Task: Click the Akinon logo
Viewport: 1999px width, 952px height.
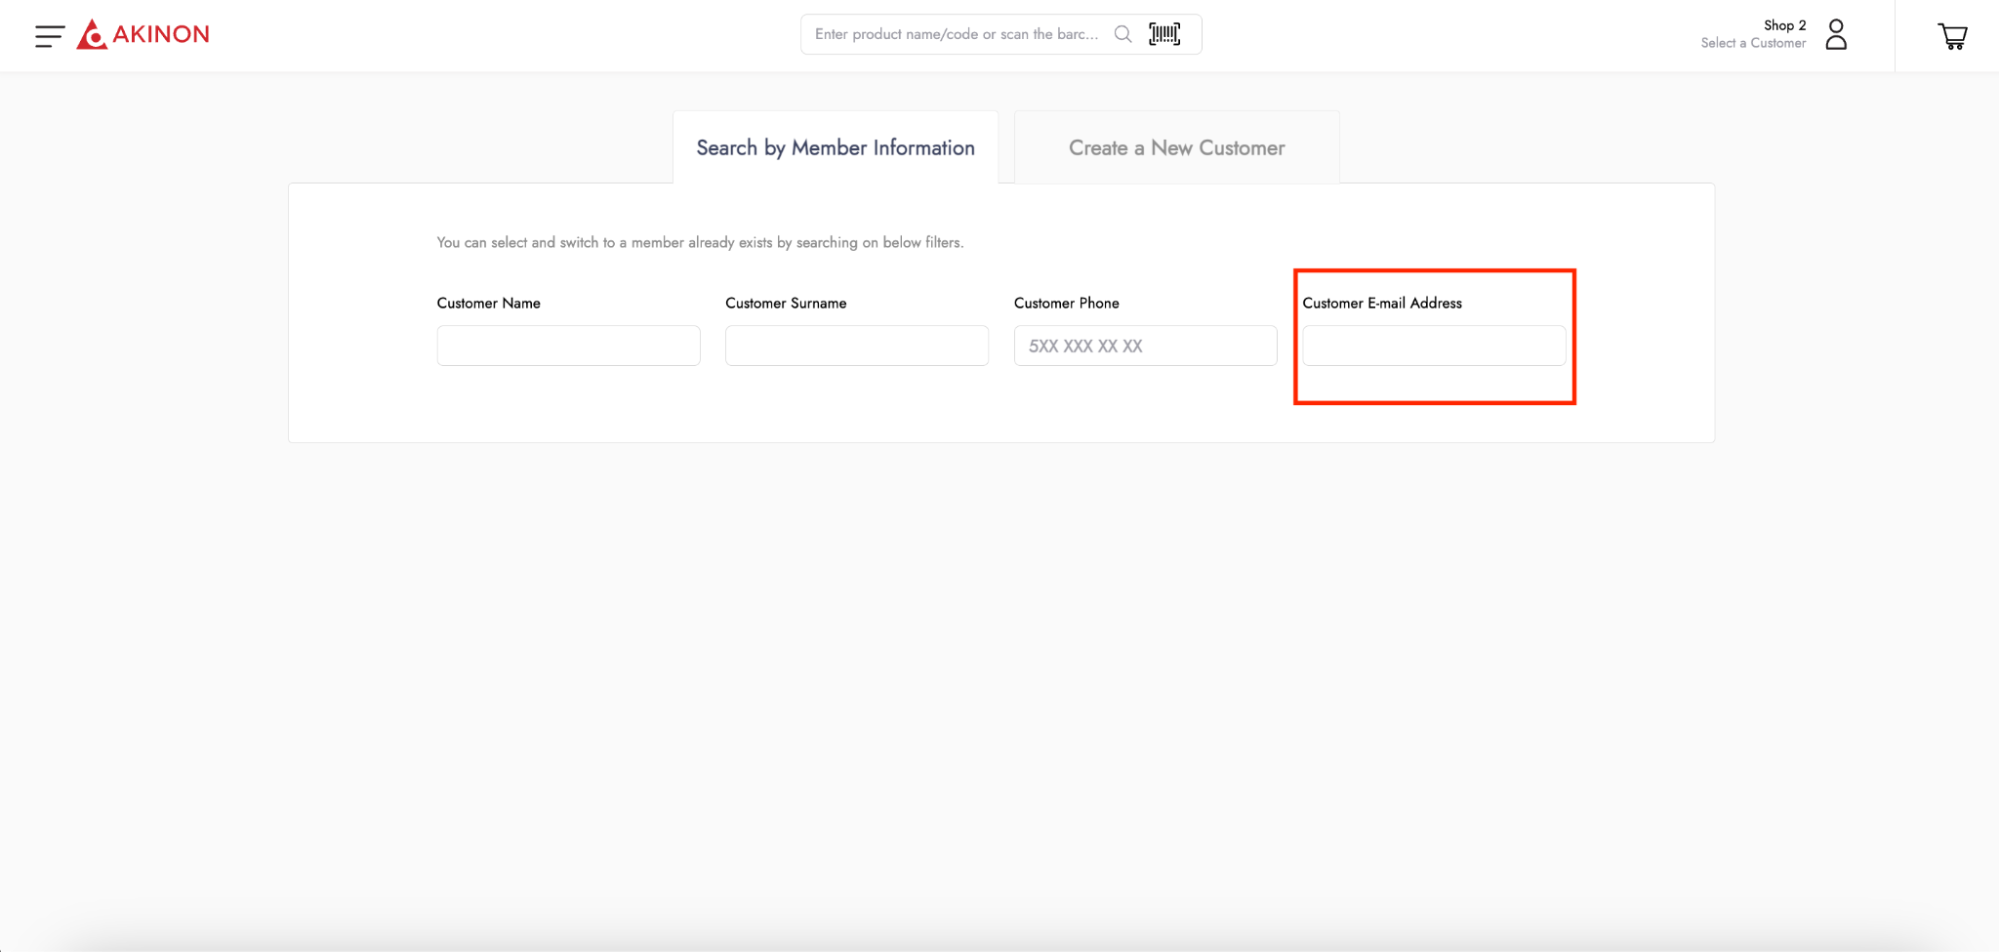Action: point(144,34)
